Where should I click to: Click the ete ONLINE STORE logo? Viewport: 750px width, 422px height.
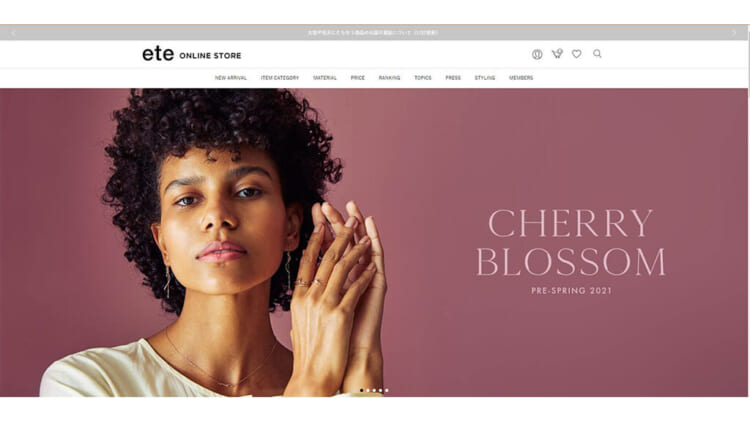(x=192, y=54)
